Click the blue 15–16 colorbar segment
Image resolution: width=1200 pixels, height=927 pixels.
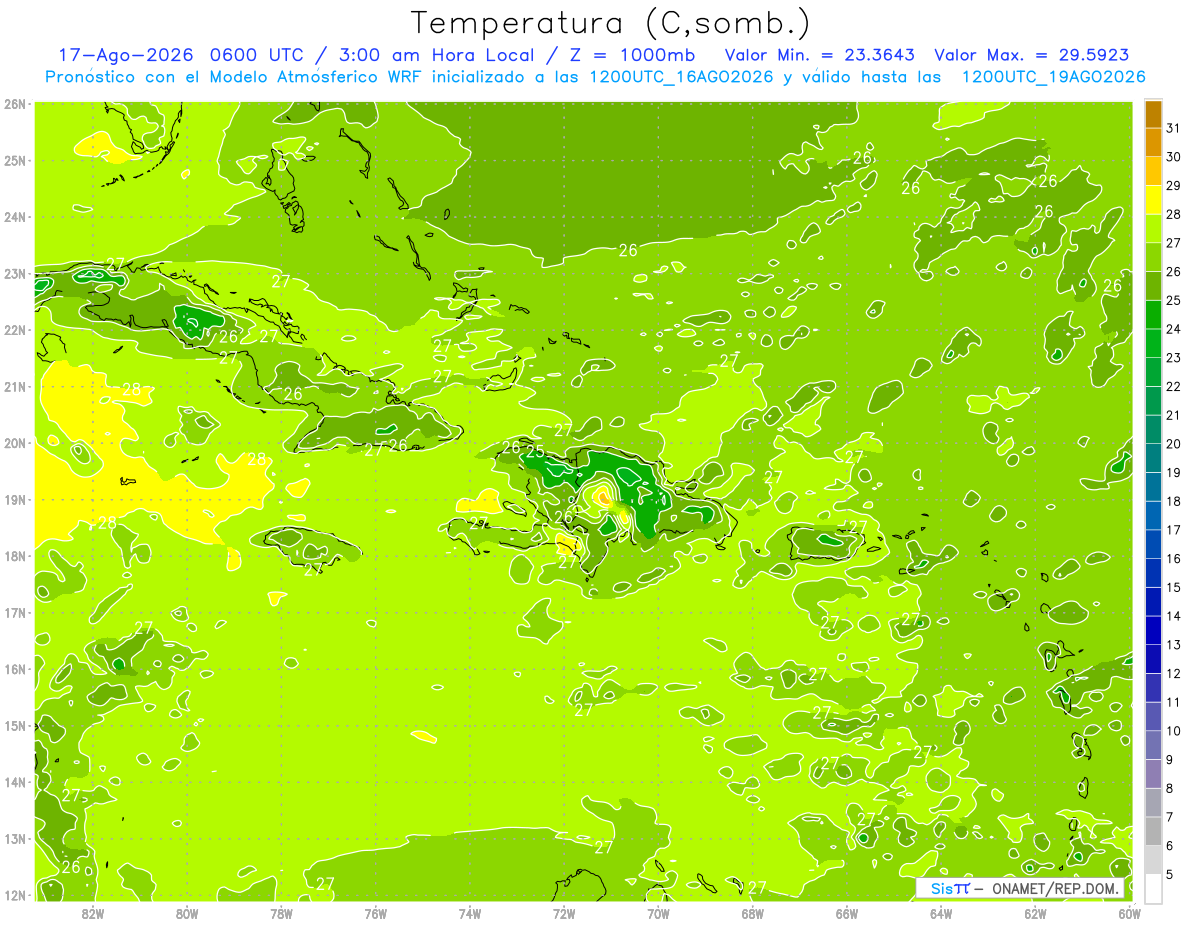(x=1153, y=573)
